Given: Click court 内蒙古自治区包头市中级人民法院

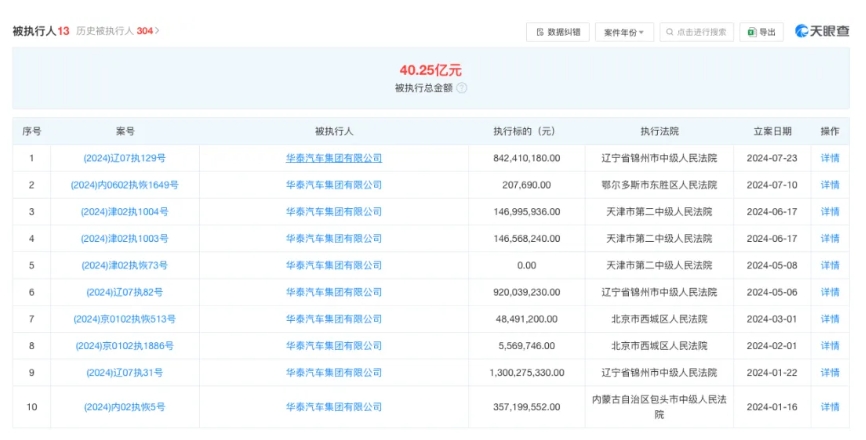Looking at the screenshot, I should pos(659,407).
